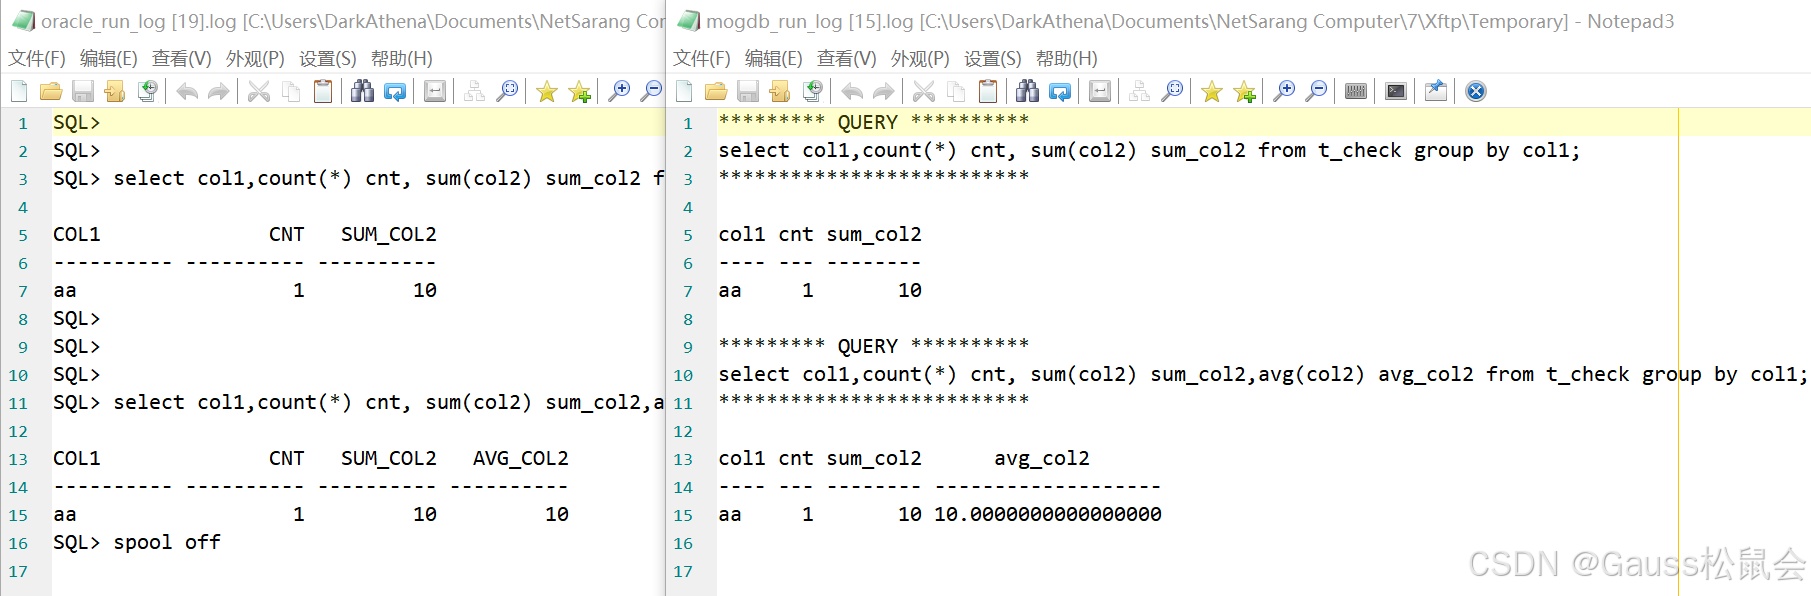This screenshot has height=596, width=1811.
Task: Click Browse file icon in mogdb_run_log window
Action: [780, 92]
